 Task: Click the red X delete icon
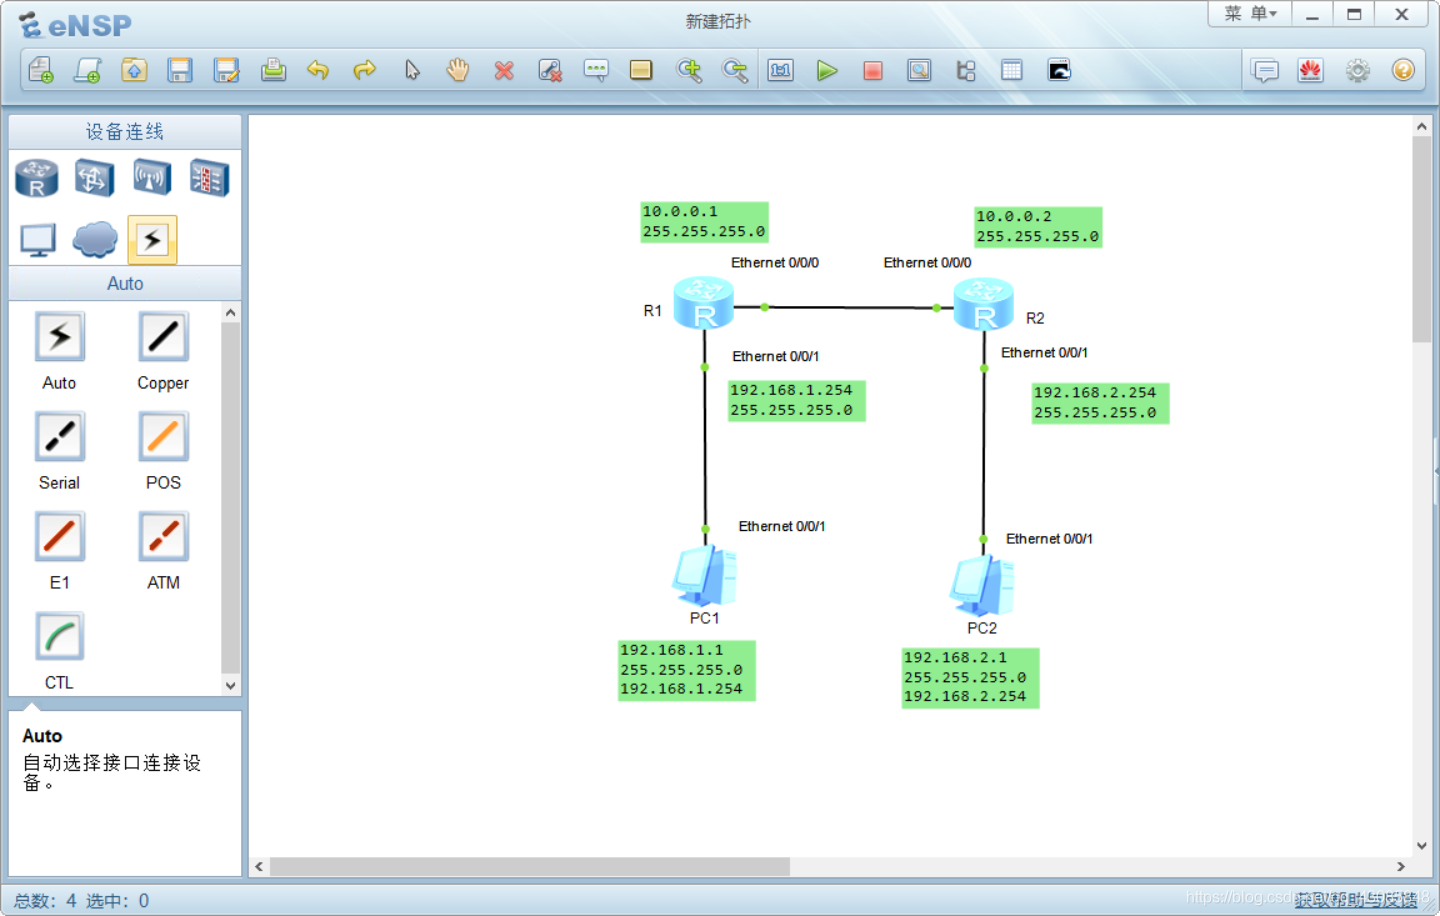[x=504, y=70]
